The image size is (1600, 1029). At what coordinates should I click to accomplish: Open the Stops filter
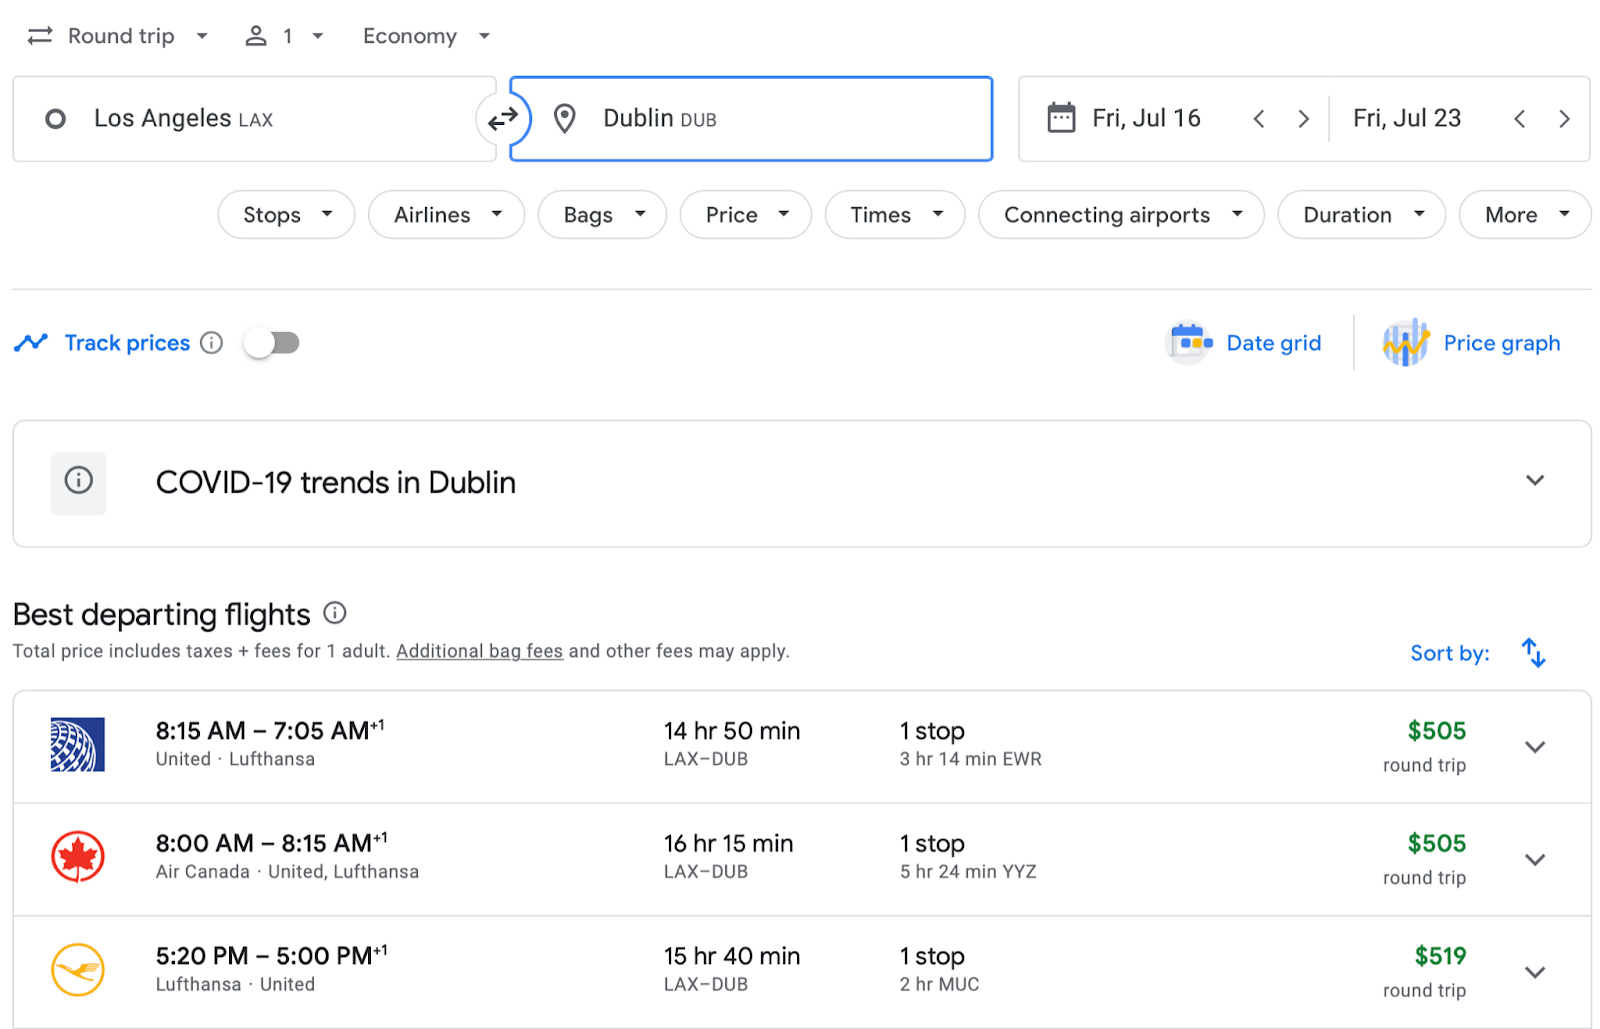286,215
